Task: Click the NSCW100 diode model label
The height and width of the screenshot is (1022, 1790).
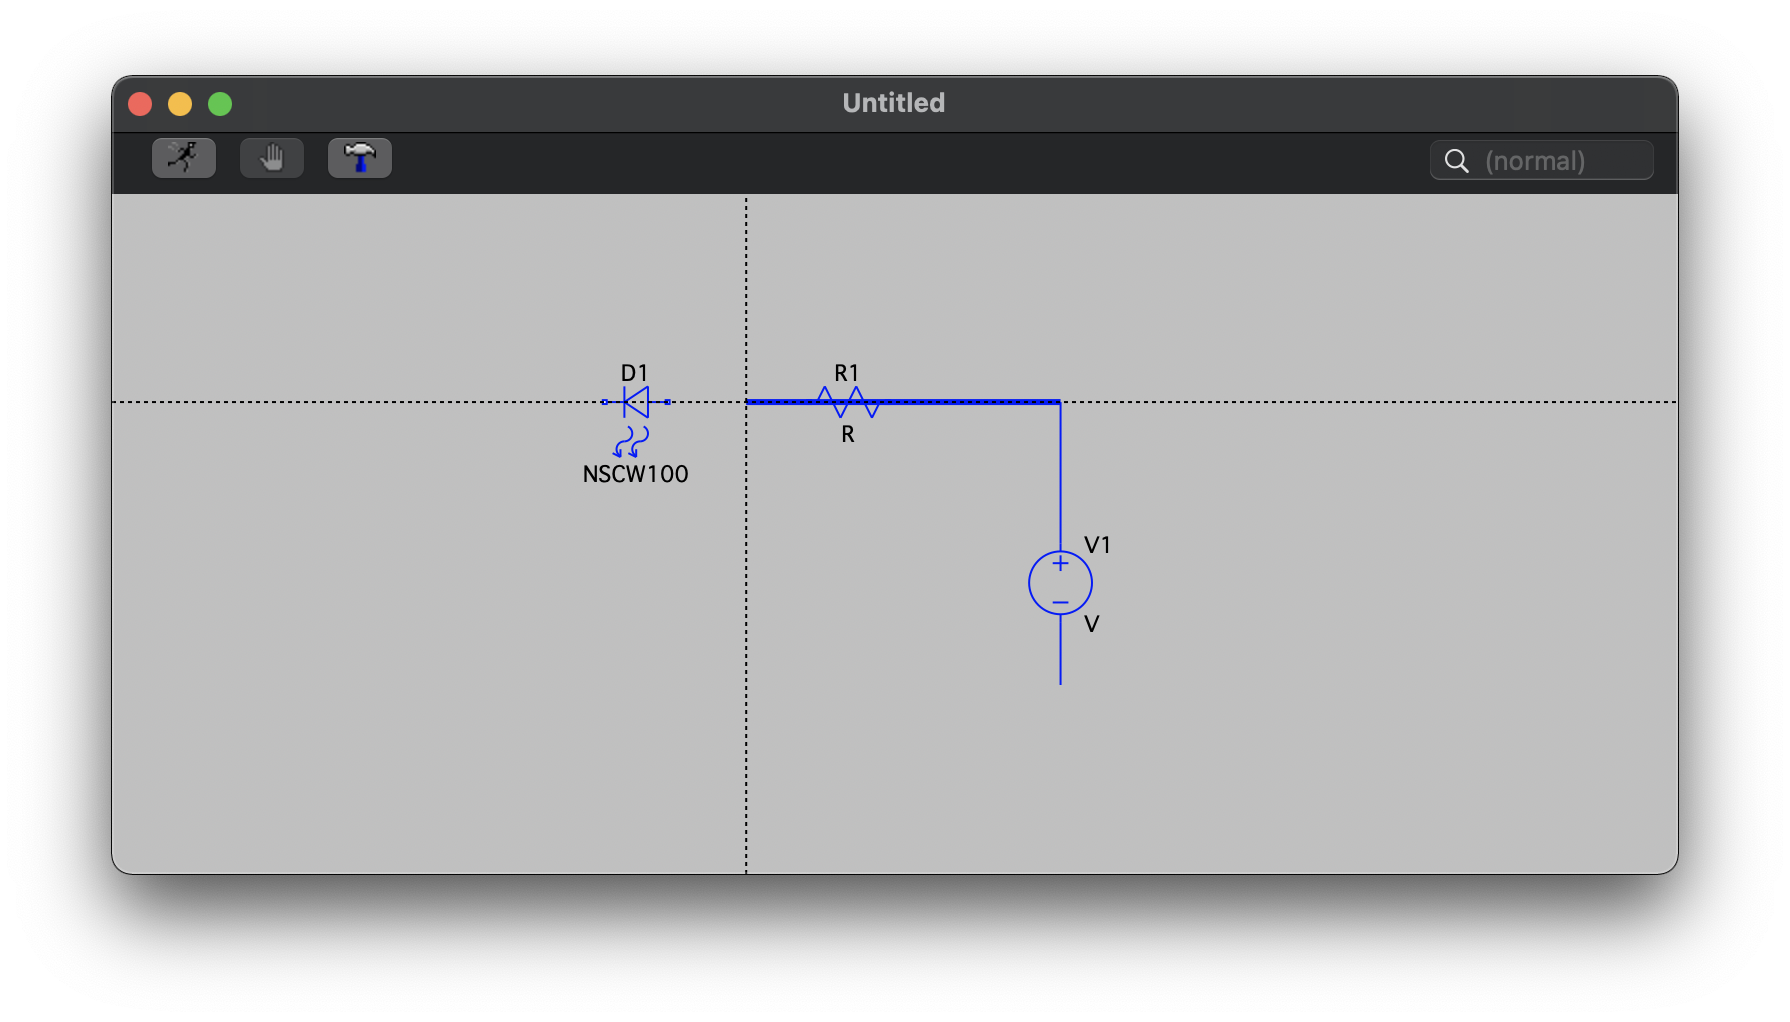Action: tap(635, 474)
